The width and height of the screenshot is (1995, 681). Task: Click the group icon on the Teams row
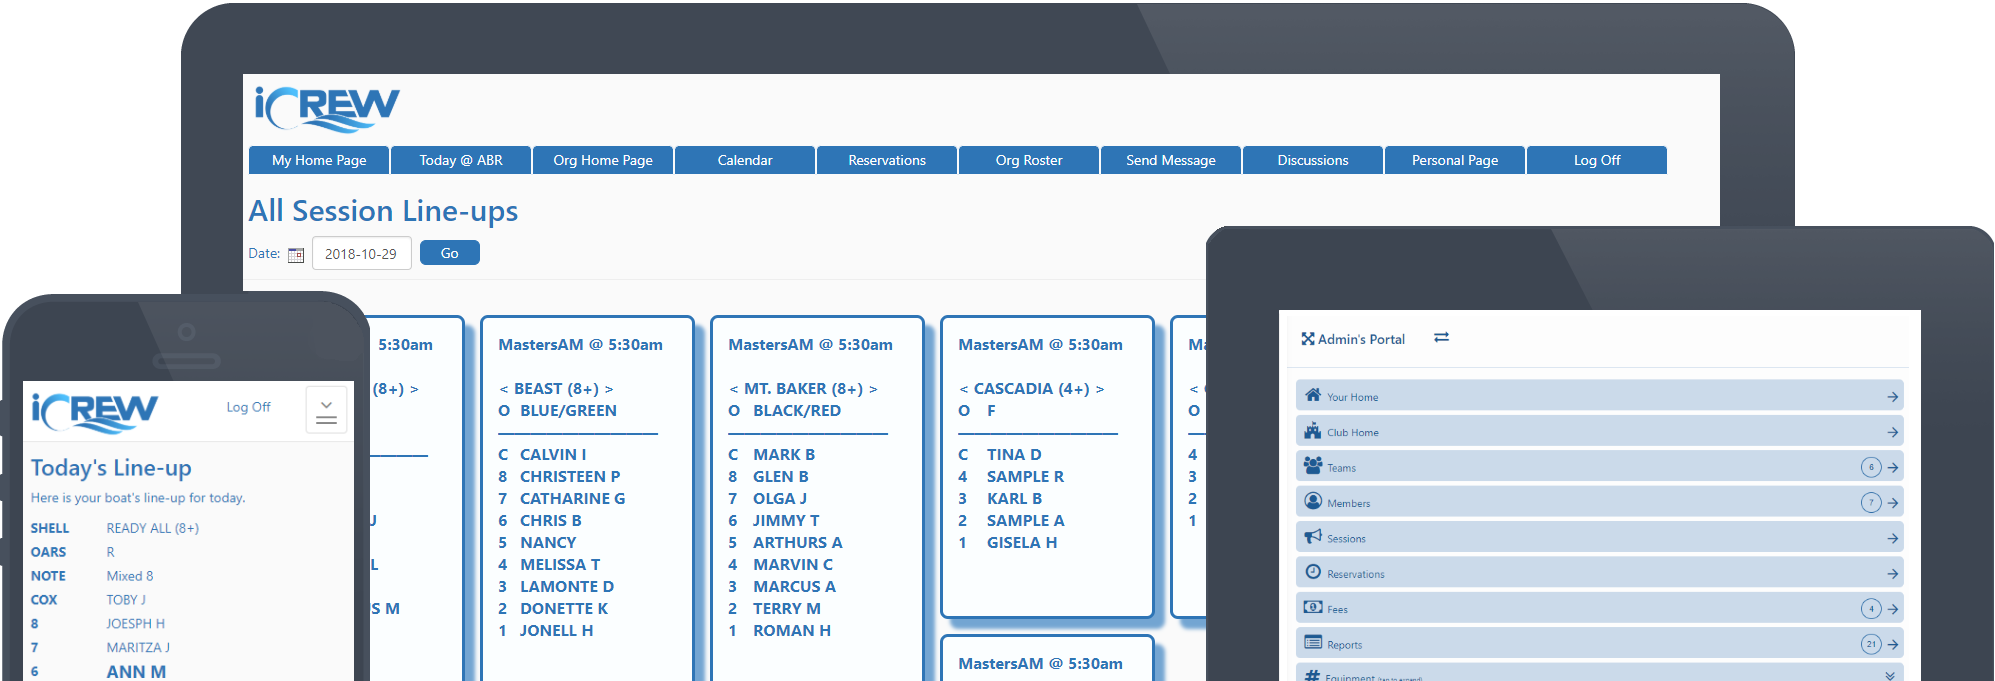(x=1313, y=466)
